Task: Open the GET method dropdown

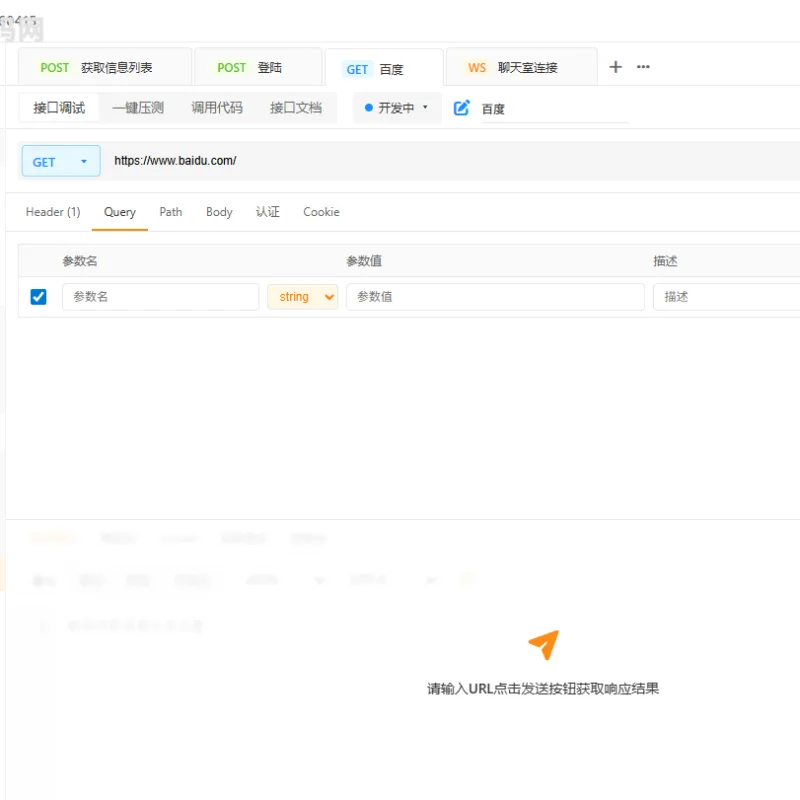Action: pos(61,161)
